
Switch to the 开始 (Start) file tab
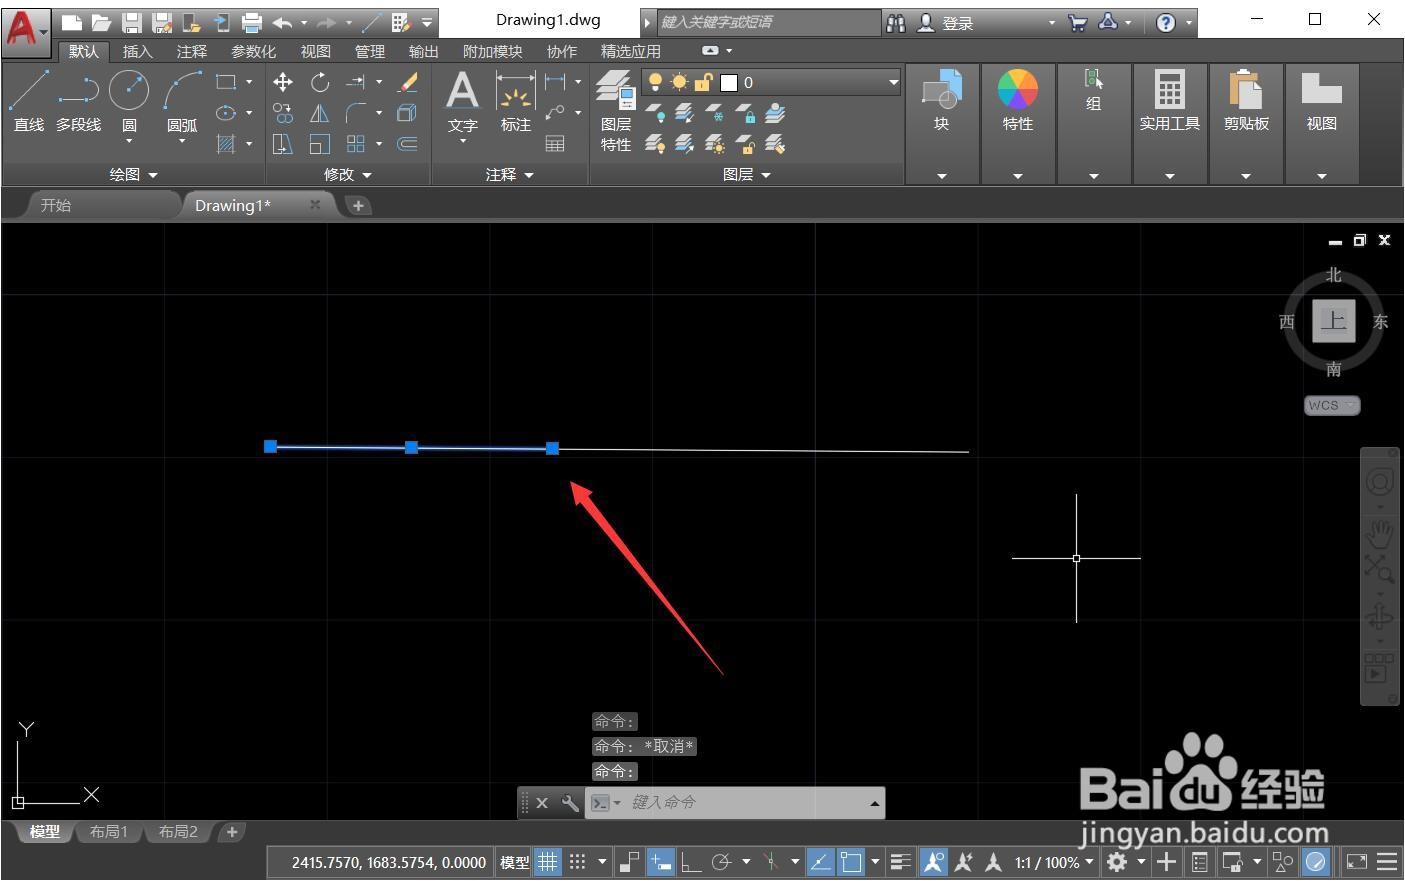[56, 205]
